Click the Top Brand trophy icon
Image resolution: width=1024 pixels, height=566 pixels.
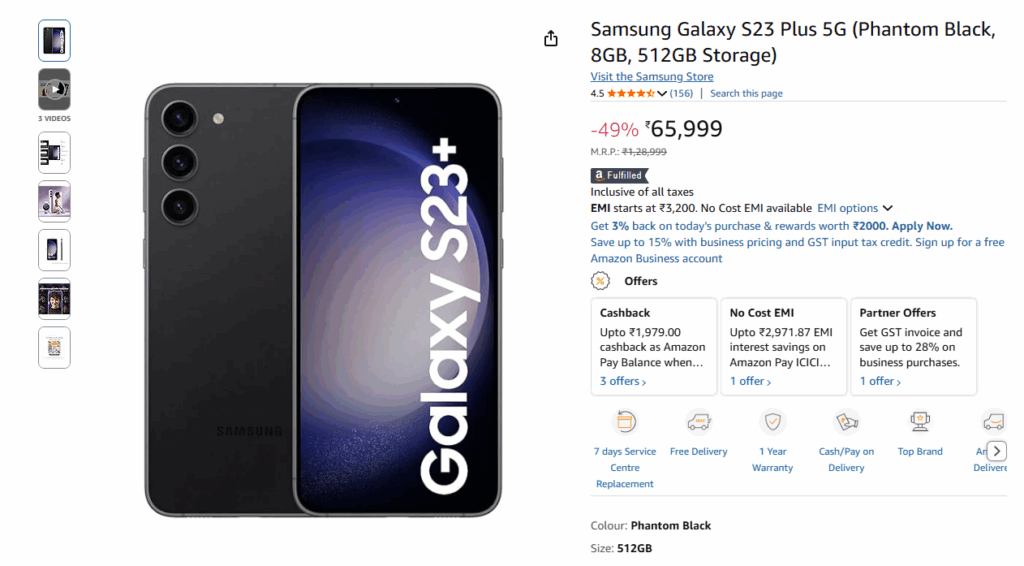click(x=920, y=422)
